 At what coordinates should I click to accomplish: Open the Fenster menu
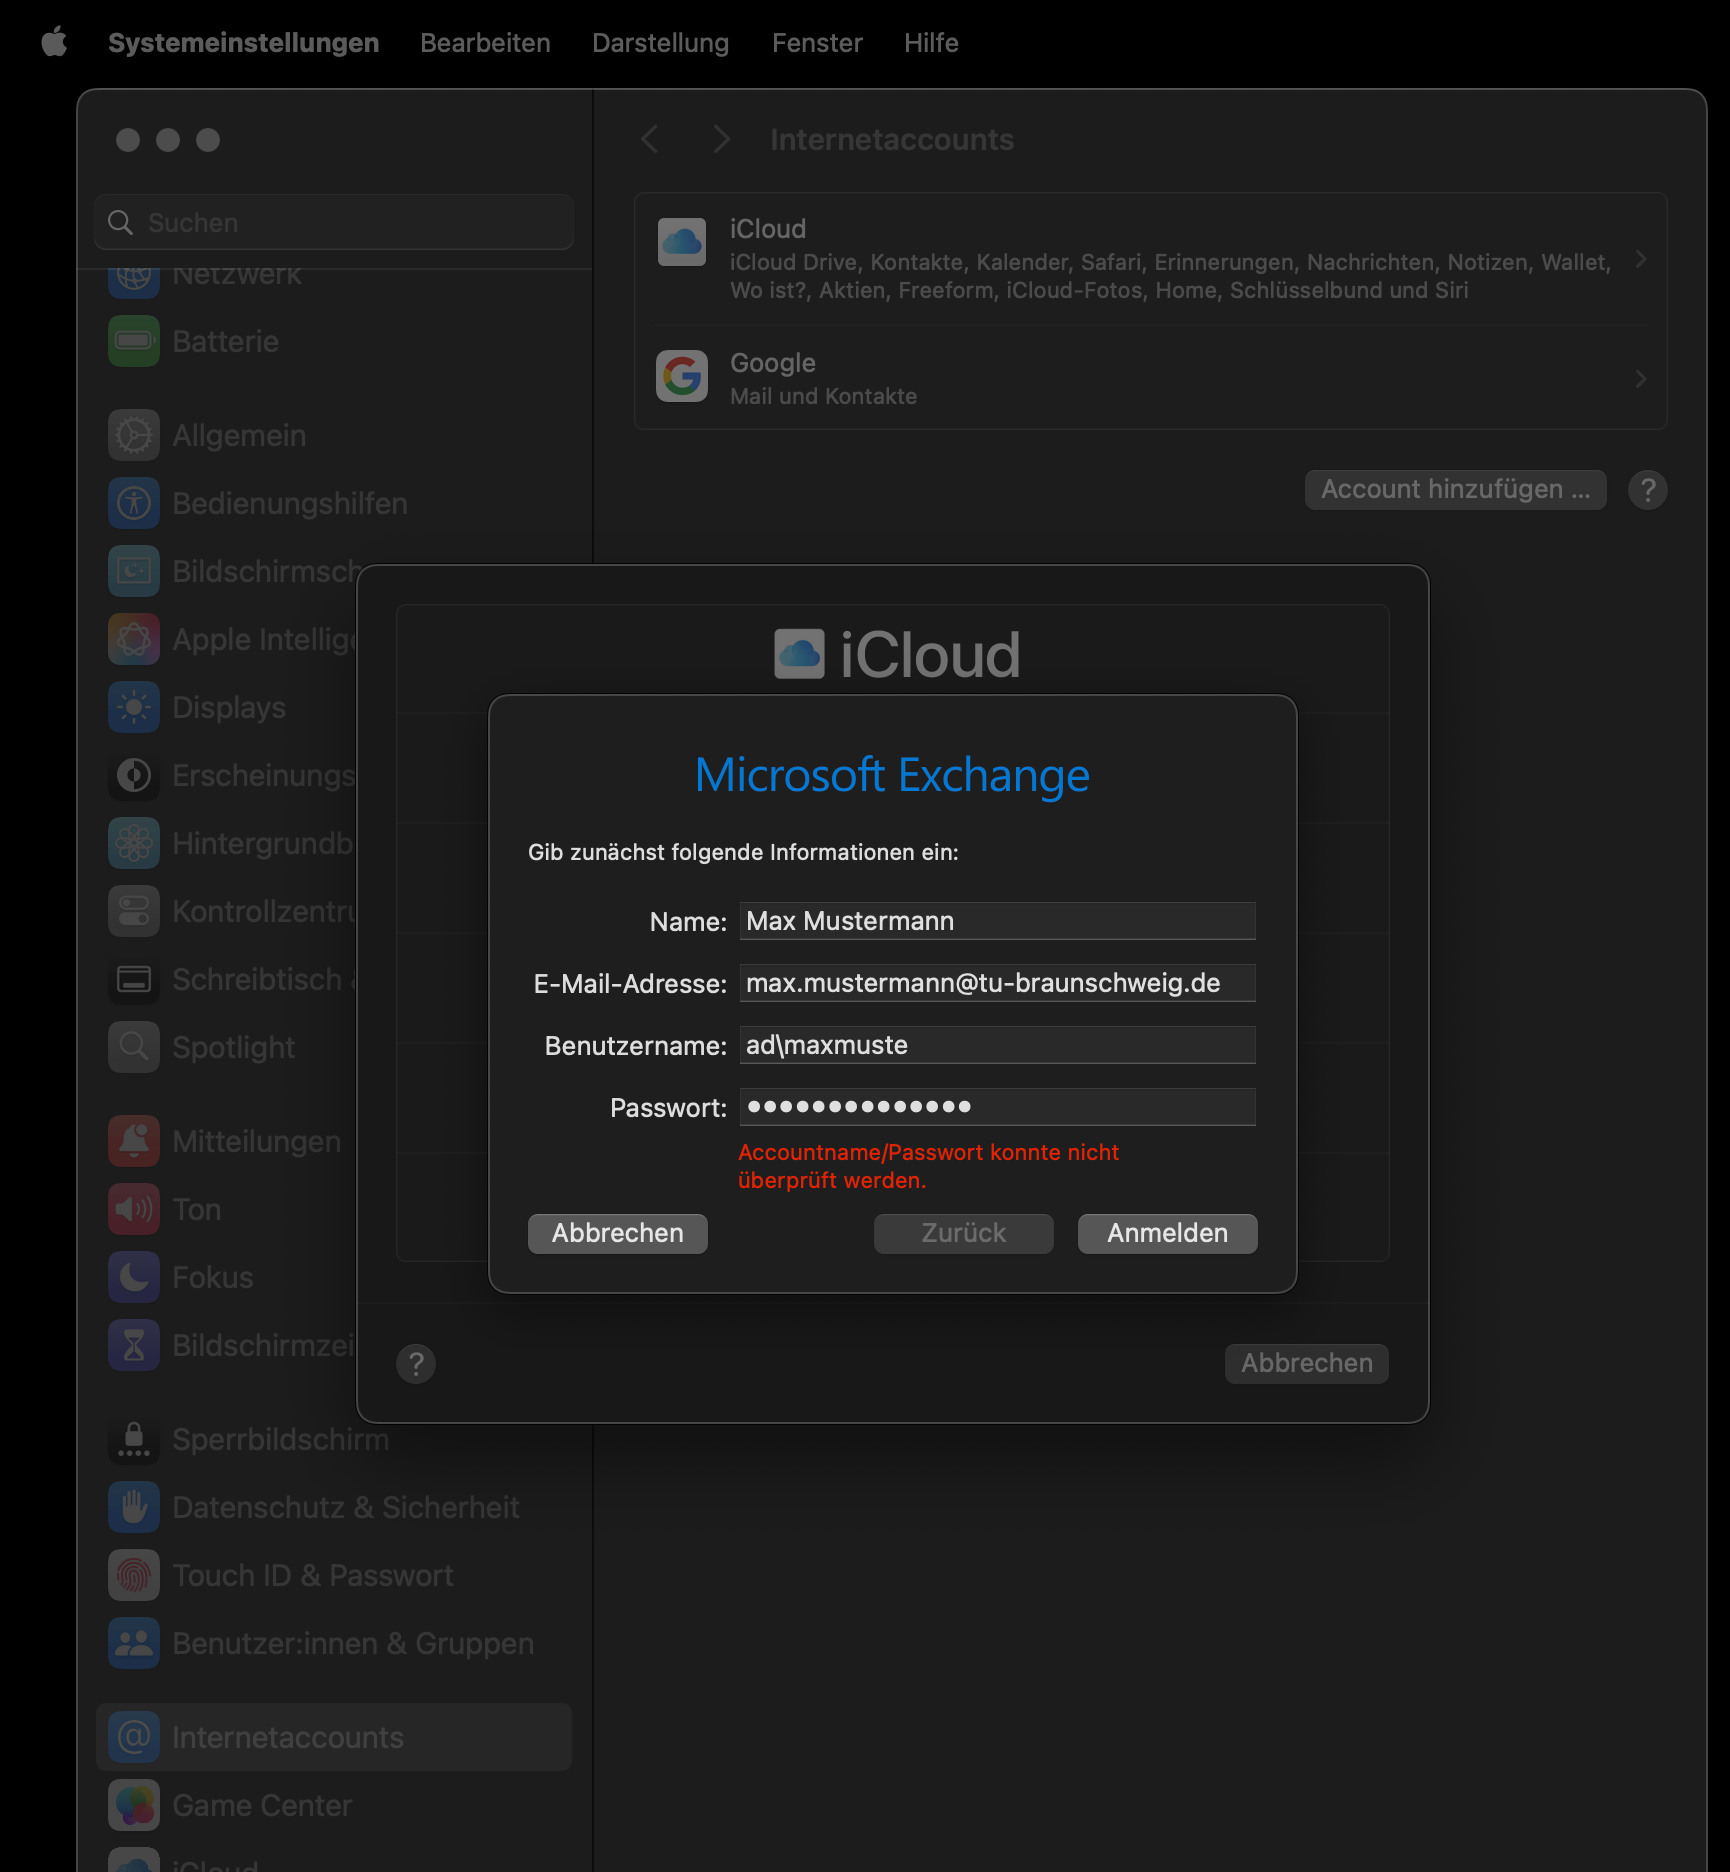[817, 43]
